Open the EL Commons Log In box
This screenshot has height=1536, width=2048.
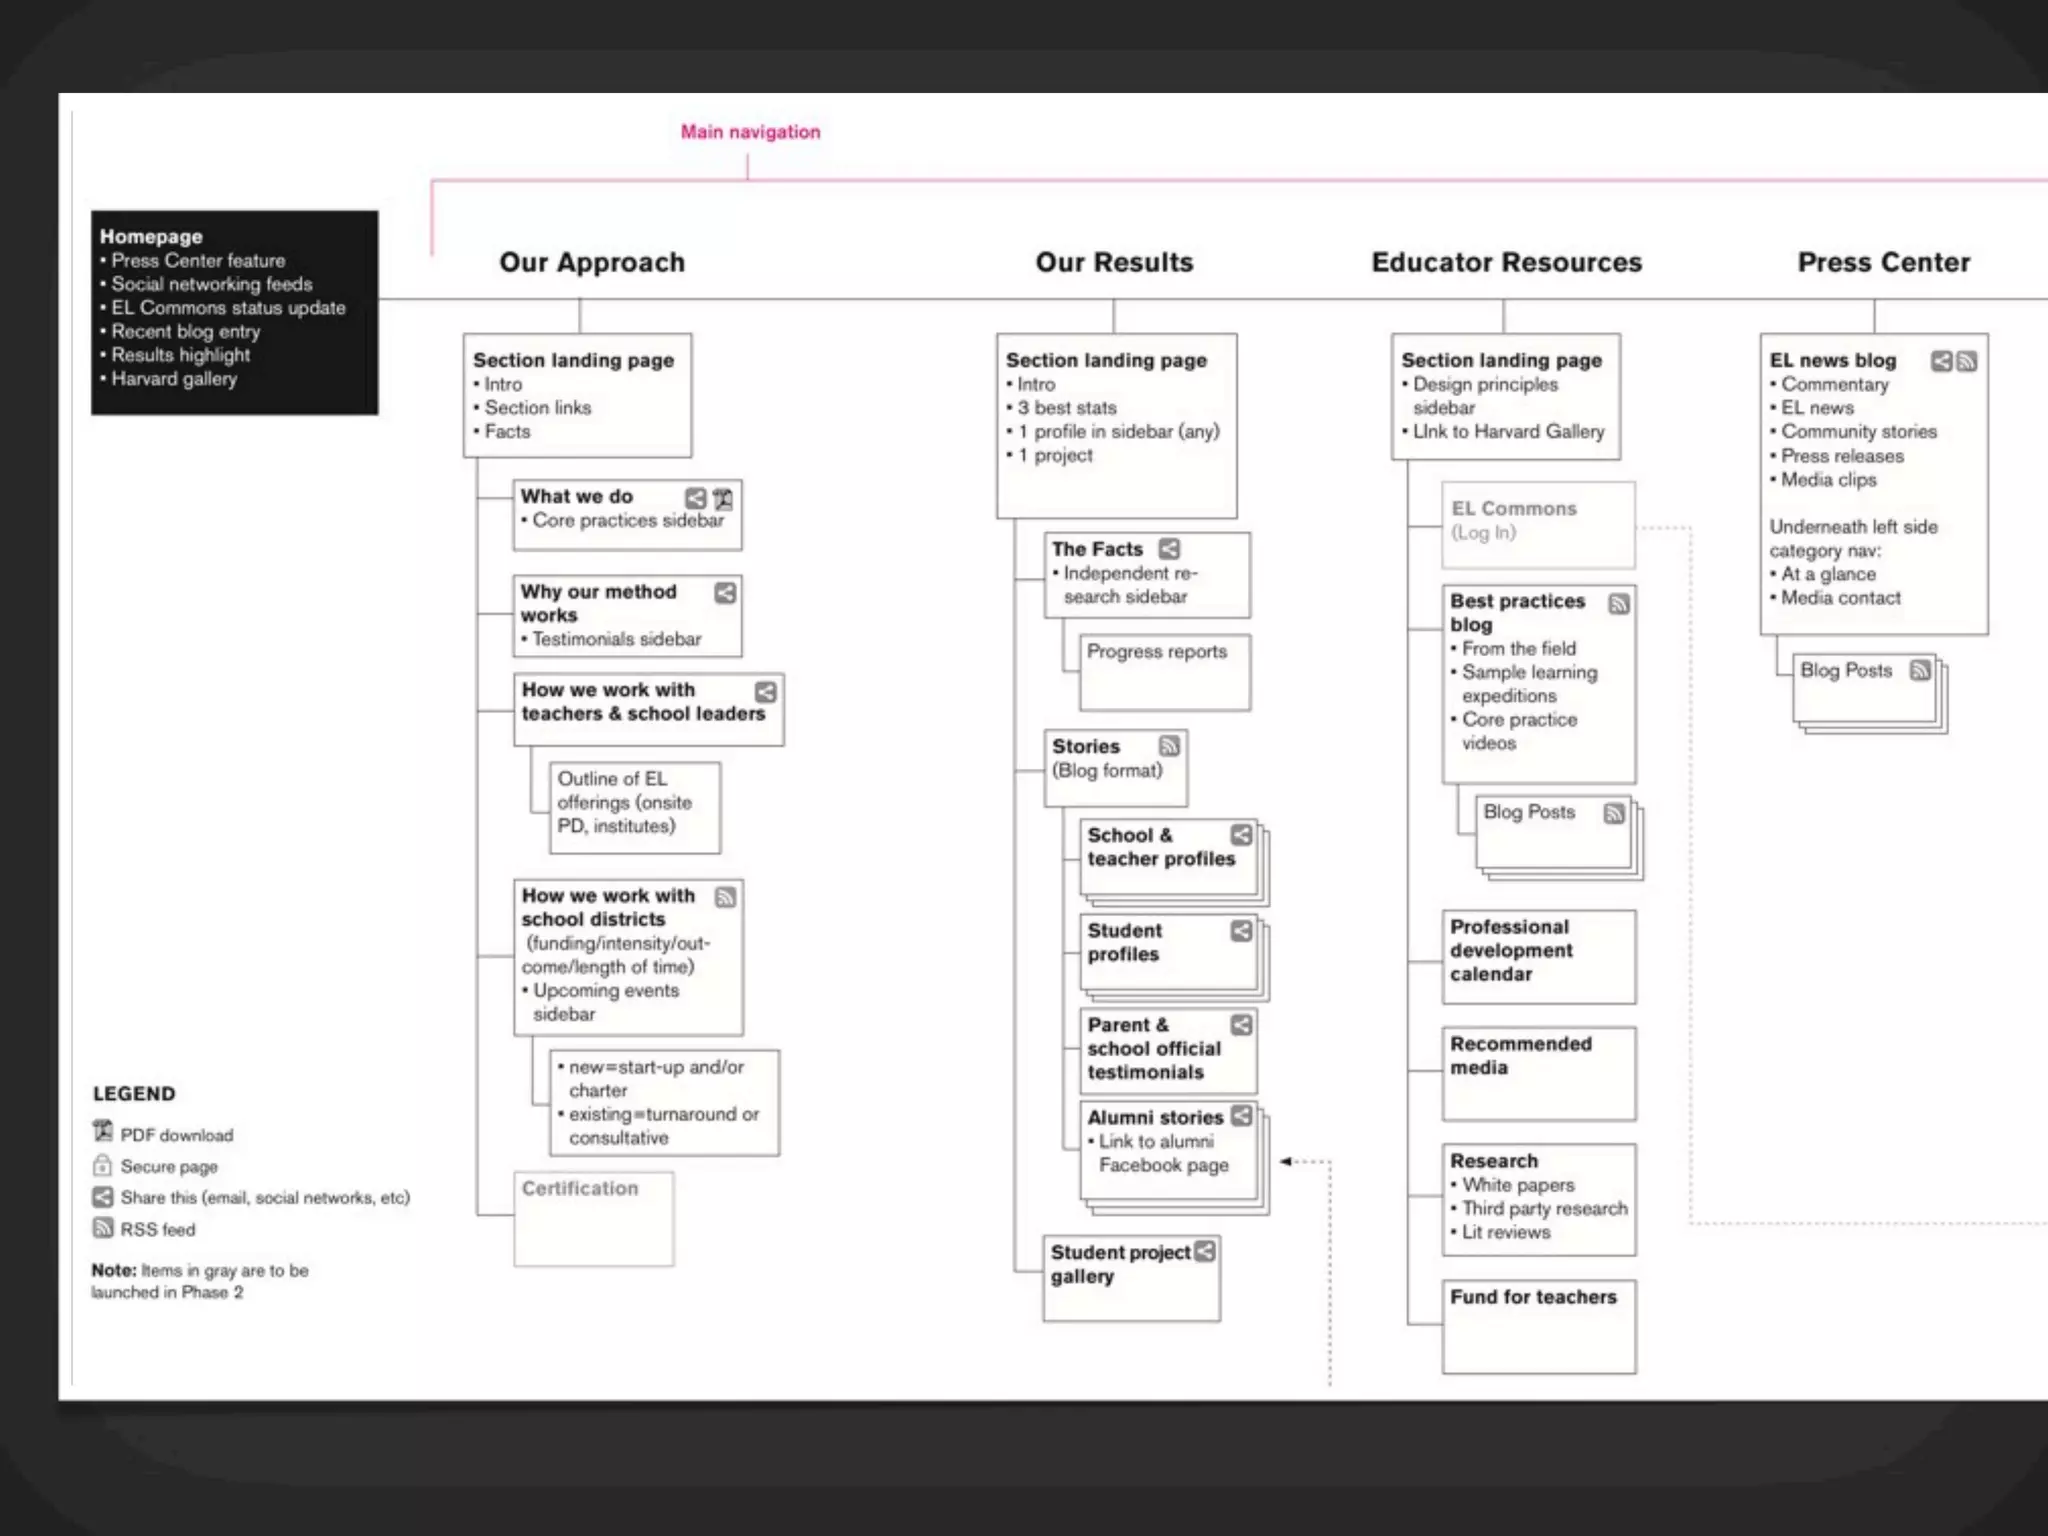1537,524
